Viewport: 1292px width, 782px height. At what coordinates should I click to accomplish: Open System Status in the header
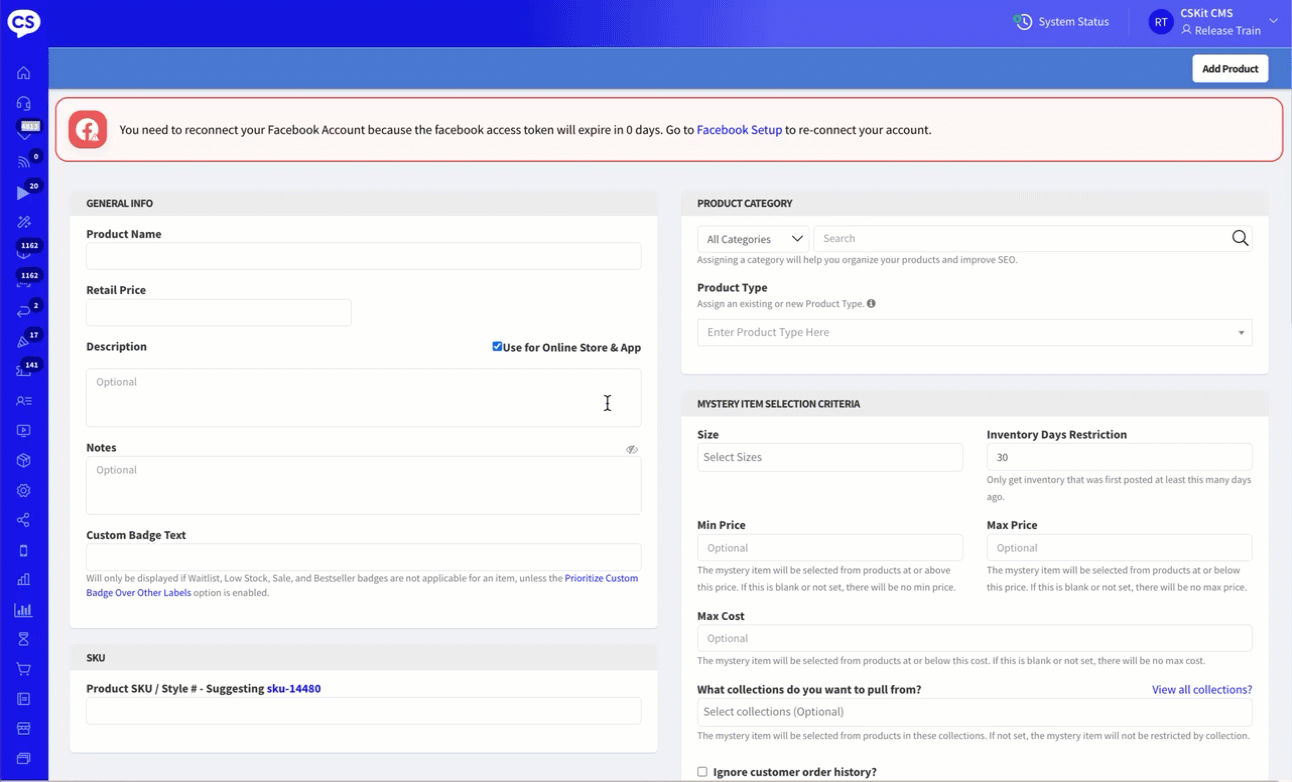(1061, 22)
